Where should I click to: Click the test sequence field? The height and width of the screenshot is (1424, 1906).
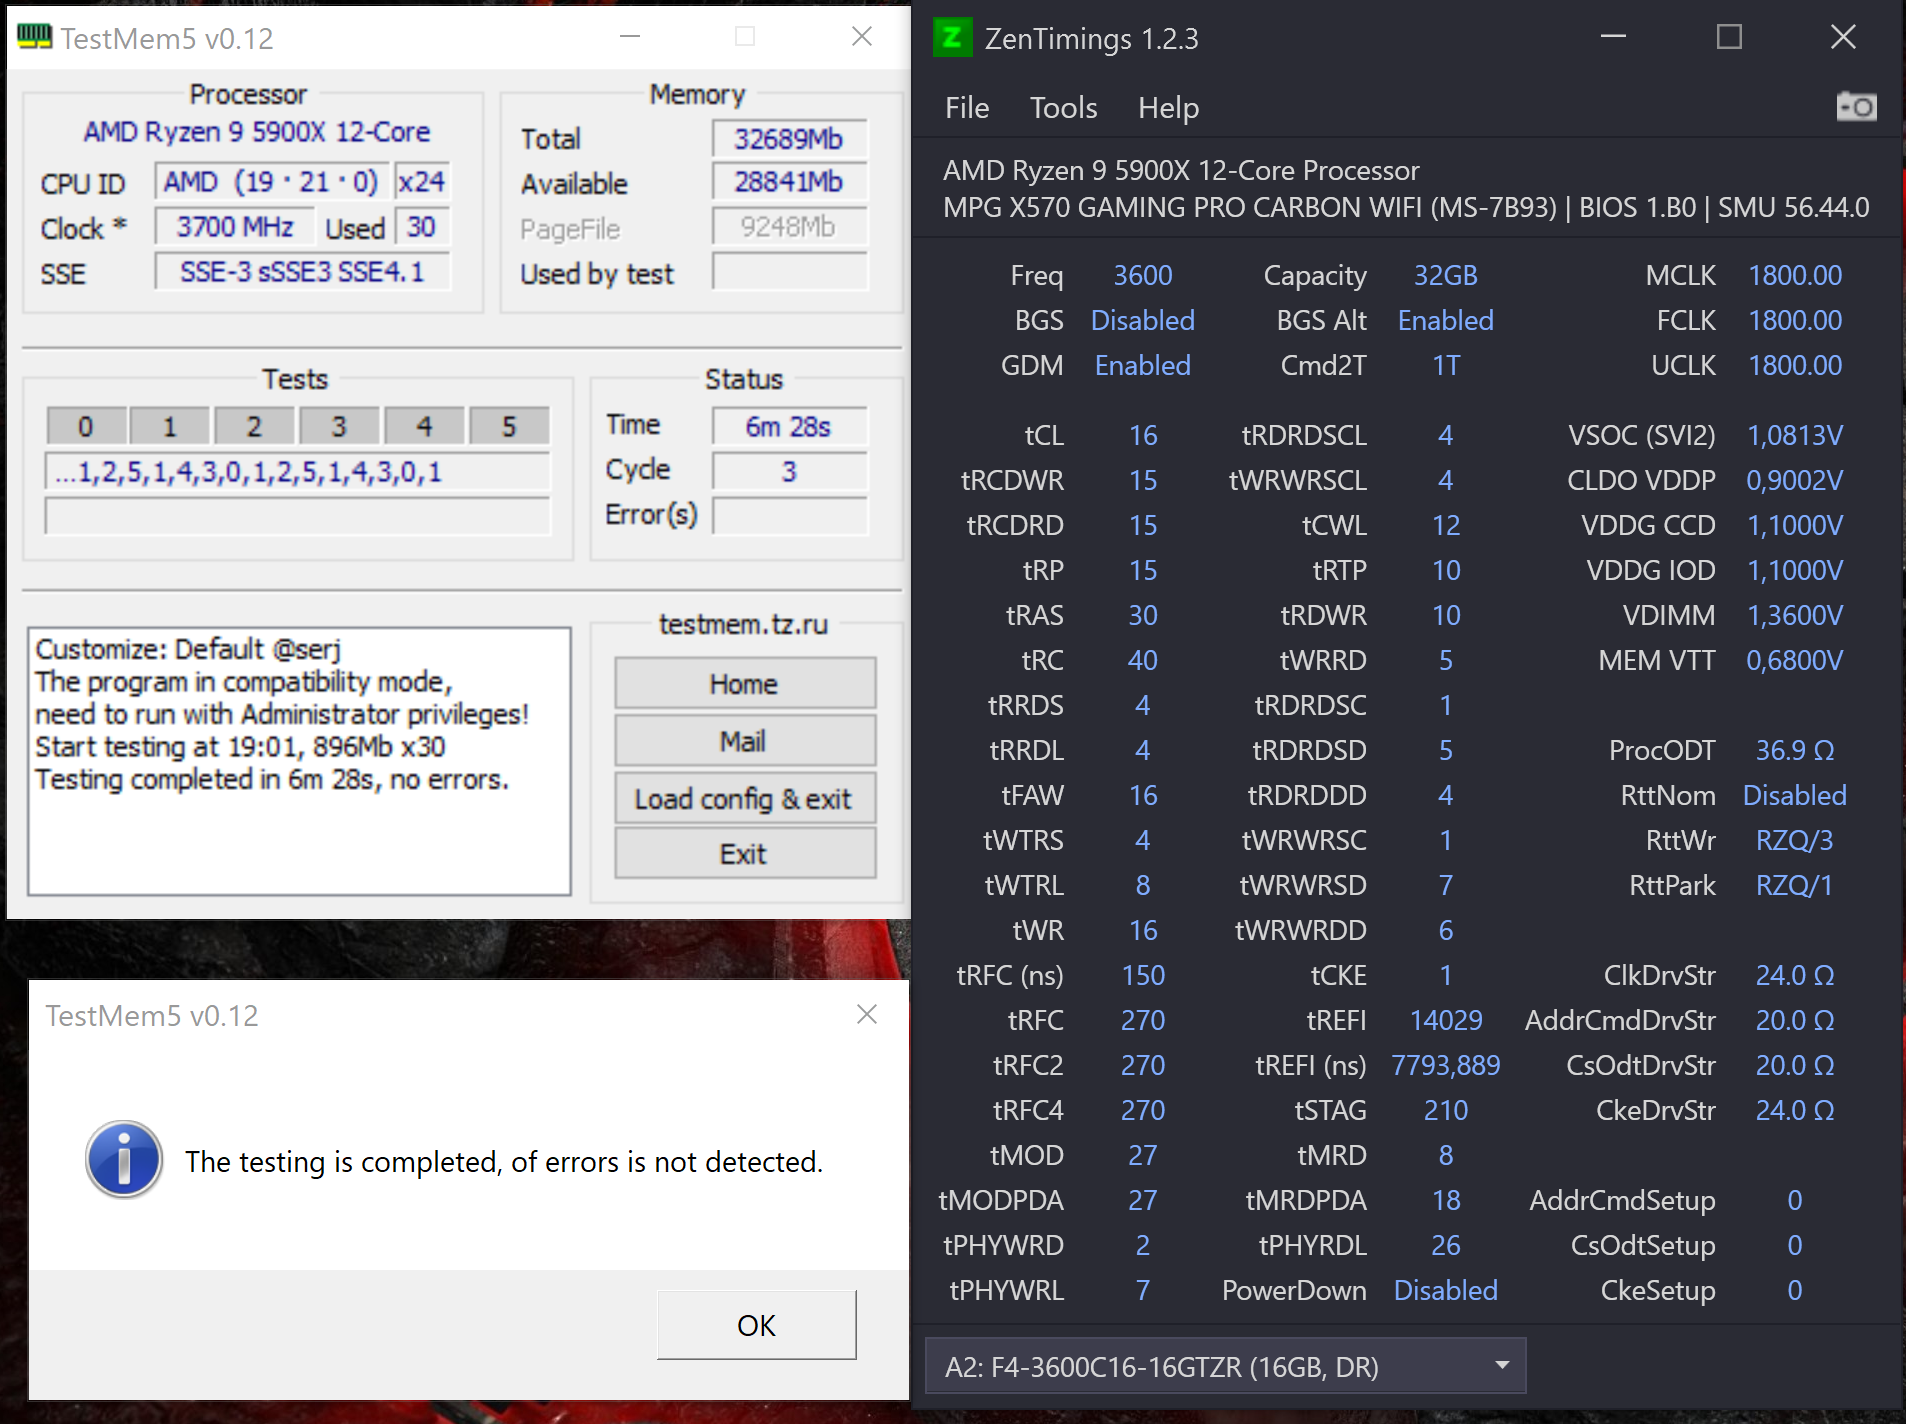[298, 471]
